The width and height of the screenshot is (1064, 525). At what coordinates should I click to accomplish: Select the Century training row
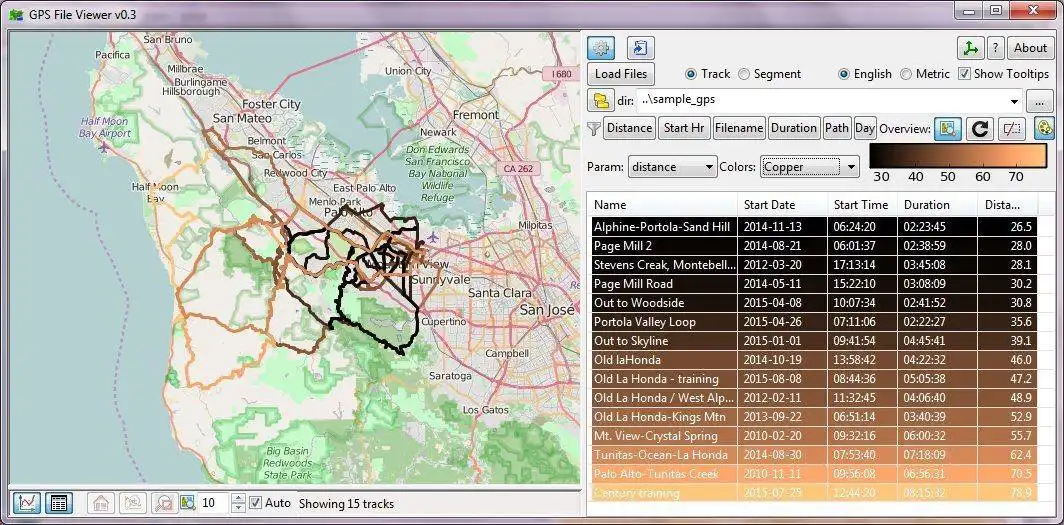point(812,492)
